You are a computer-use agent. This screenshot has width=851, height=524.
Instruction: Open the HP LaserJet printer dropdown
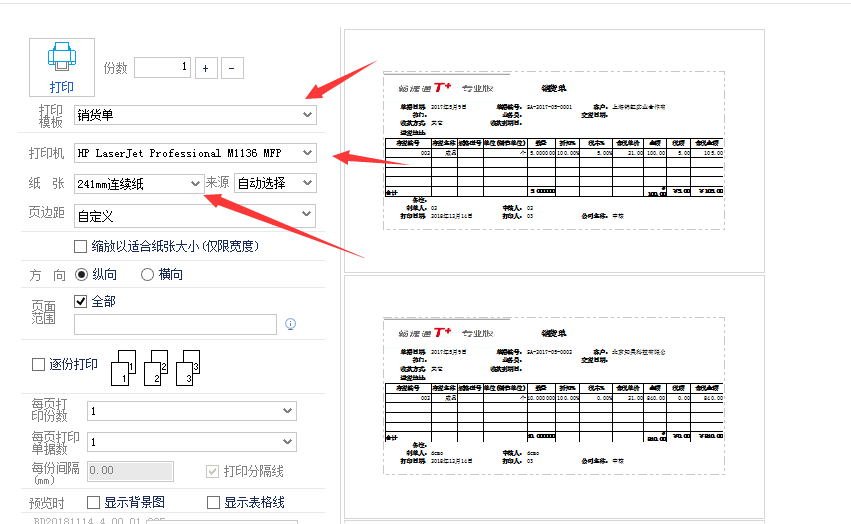pyautogui.click(x=307, y=153)
